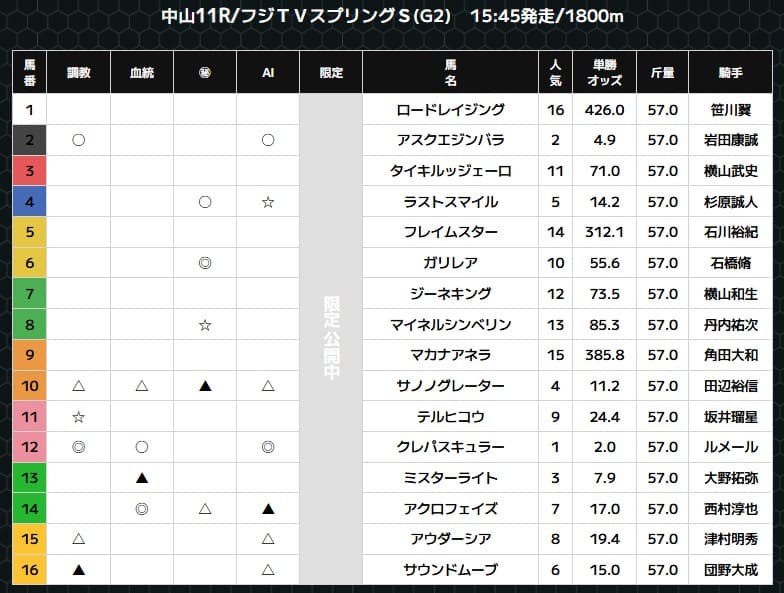The height and width of the screenshot is (593, 784).
Task: Click the blue number 4 horse cell
Action: pyautogui.click(x=30, y=202)
